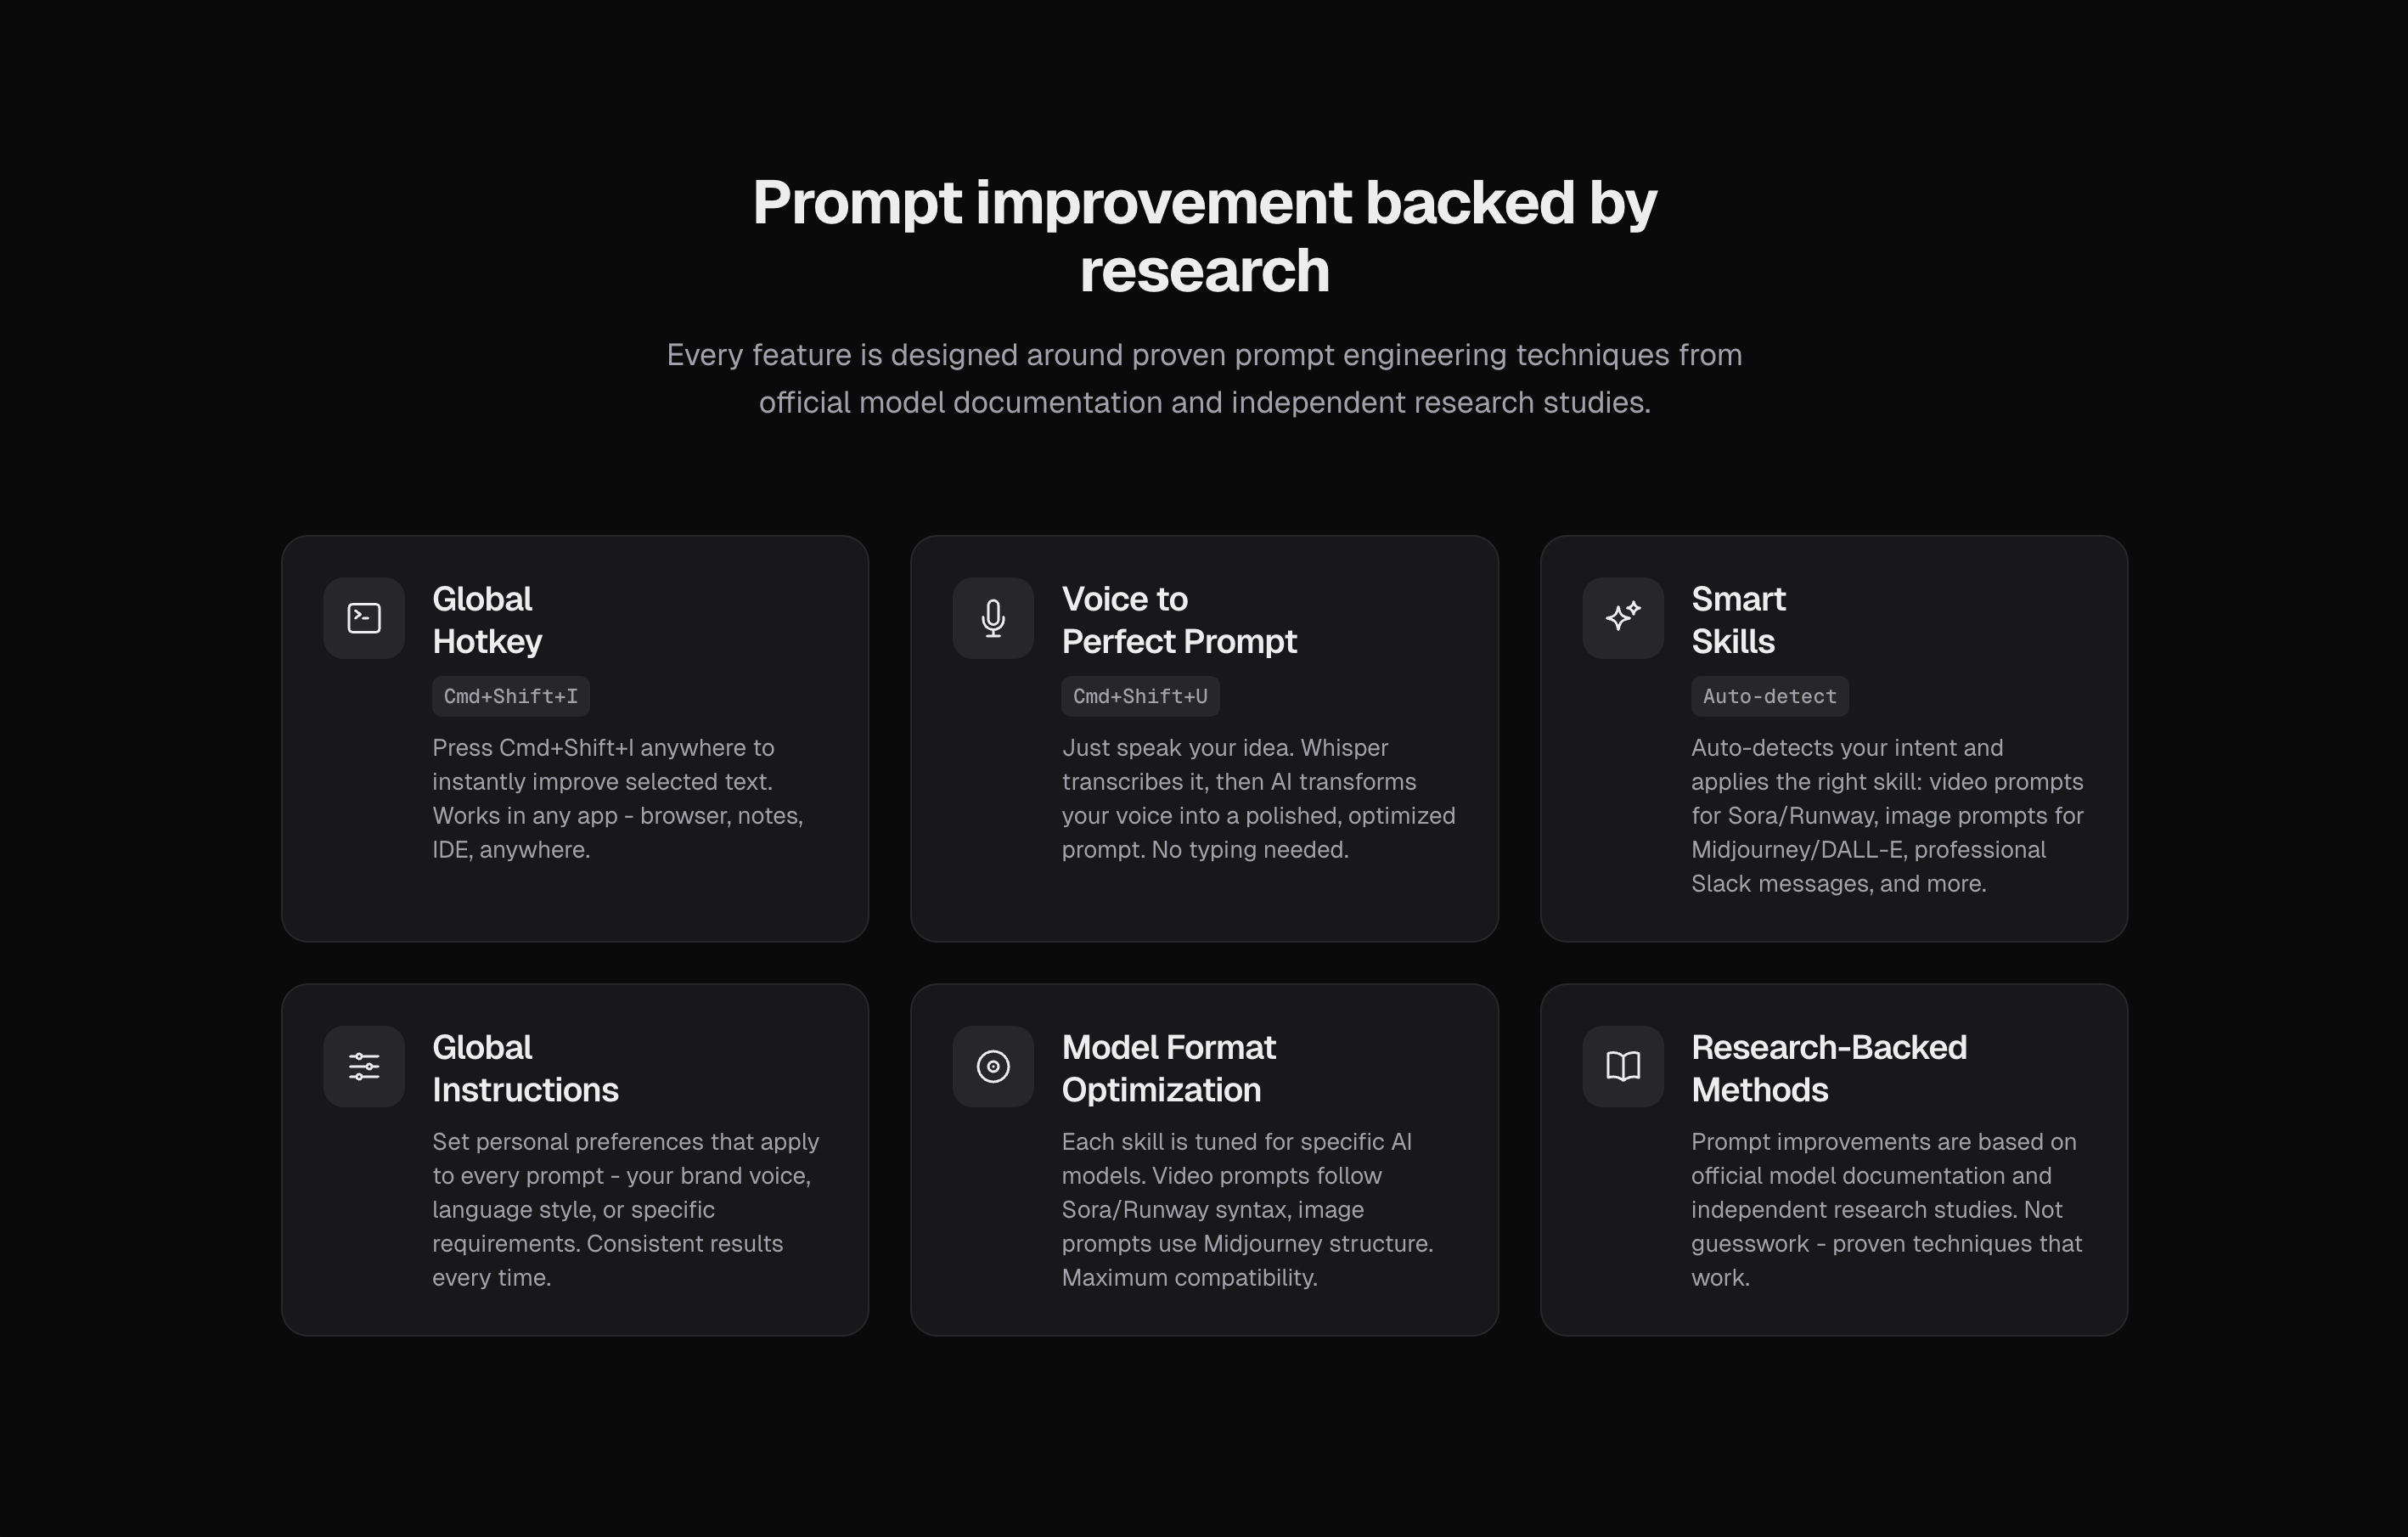Image resolution: width=2408 pixels, height=1537 pixels.
Task: Click the subtitle text about proven techniques
Action: 1204,378
